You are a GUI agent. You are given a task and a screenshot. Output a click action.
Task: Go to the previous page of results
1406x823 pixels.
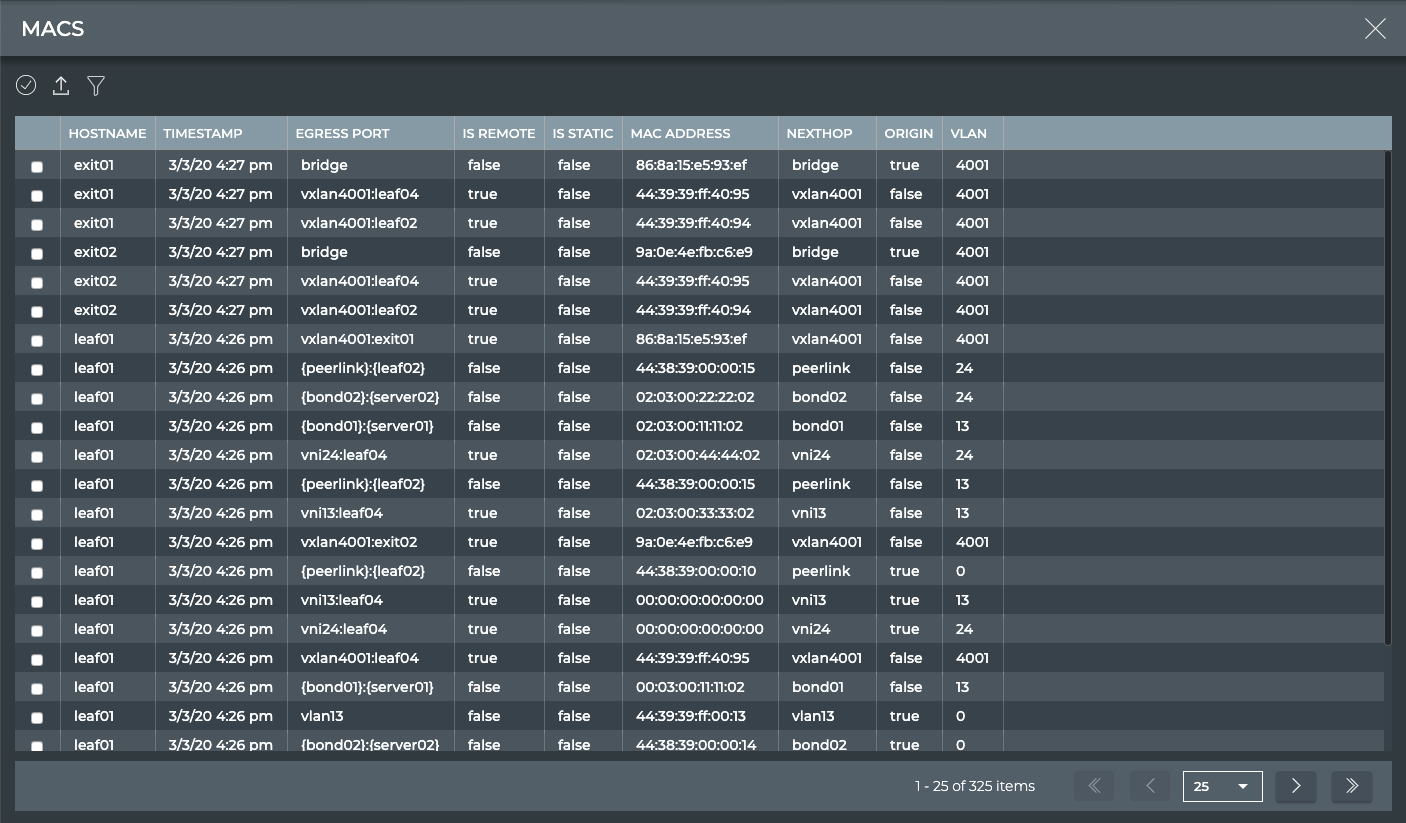point(1150,786)
